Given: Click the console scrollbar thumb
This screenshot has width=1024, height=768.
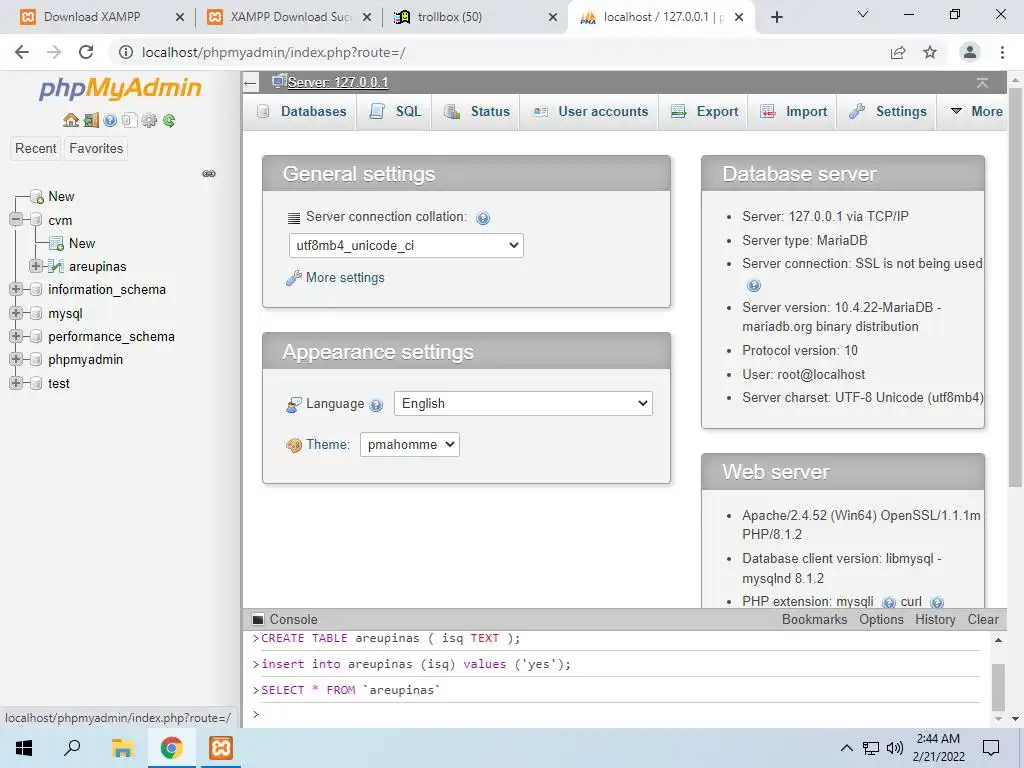Looking at the screenshot, I should coord(998,687).
